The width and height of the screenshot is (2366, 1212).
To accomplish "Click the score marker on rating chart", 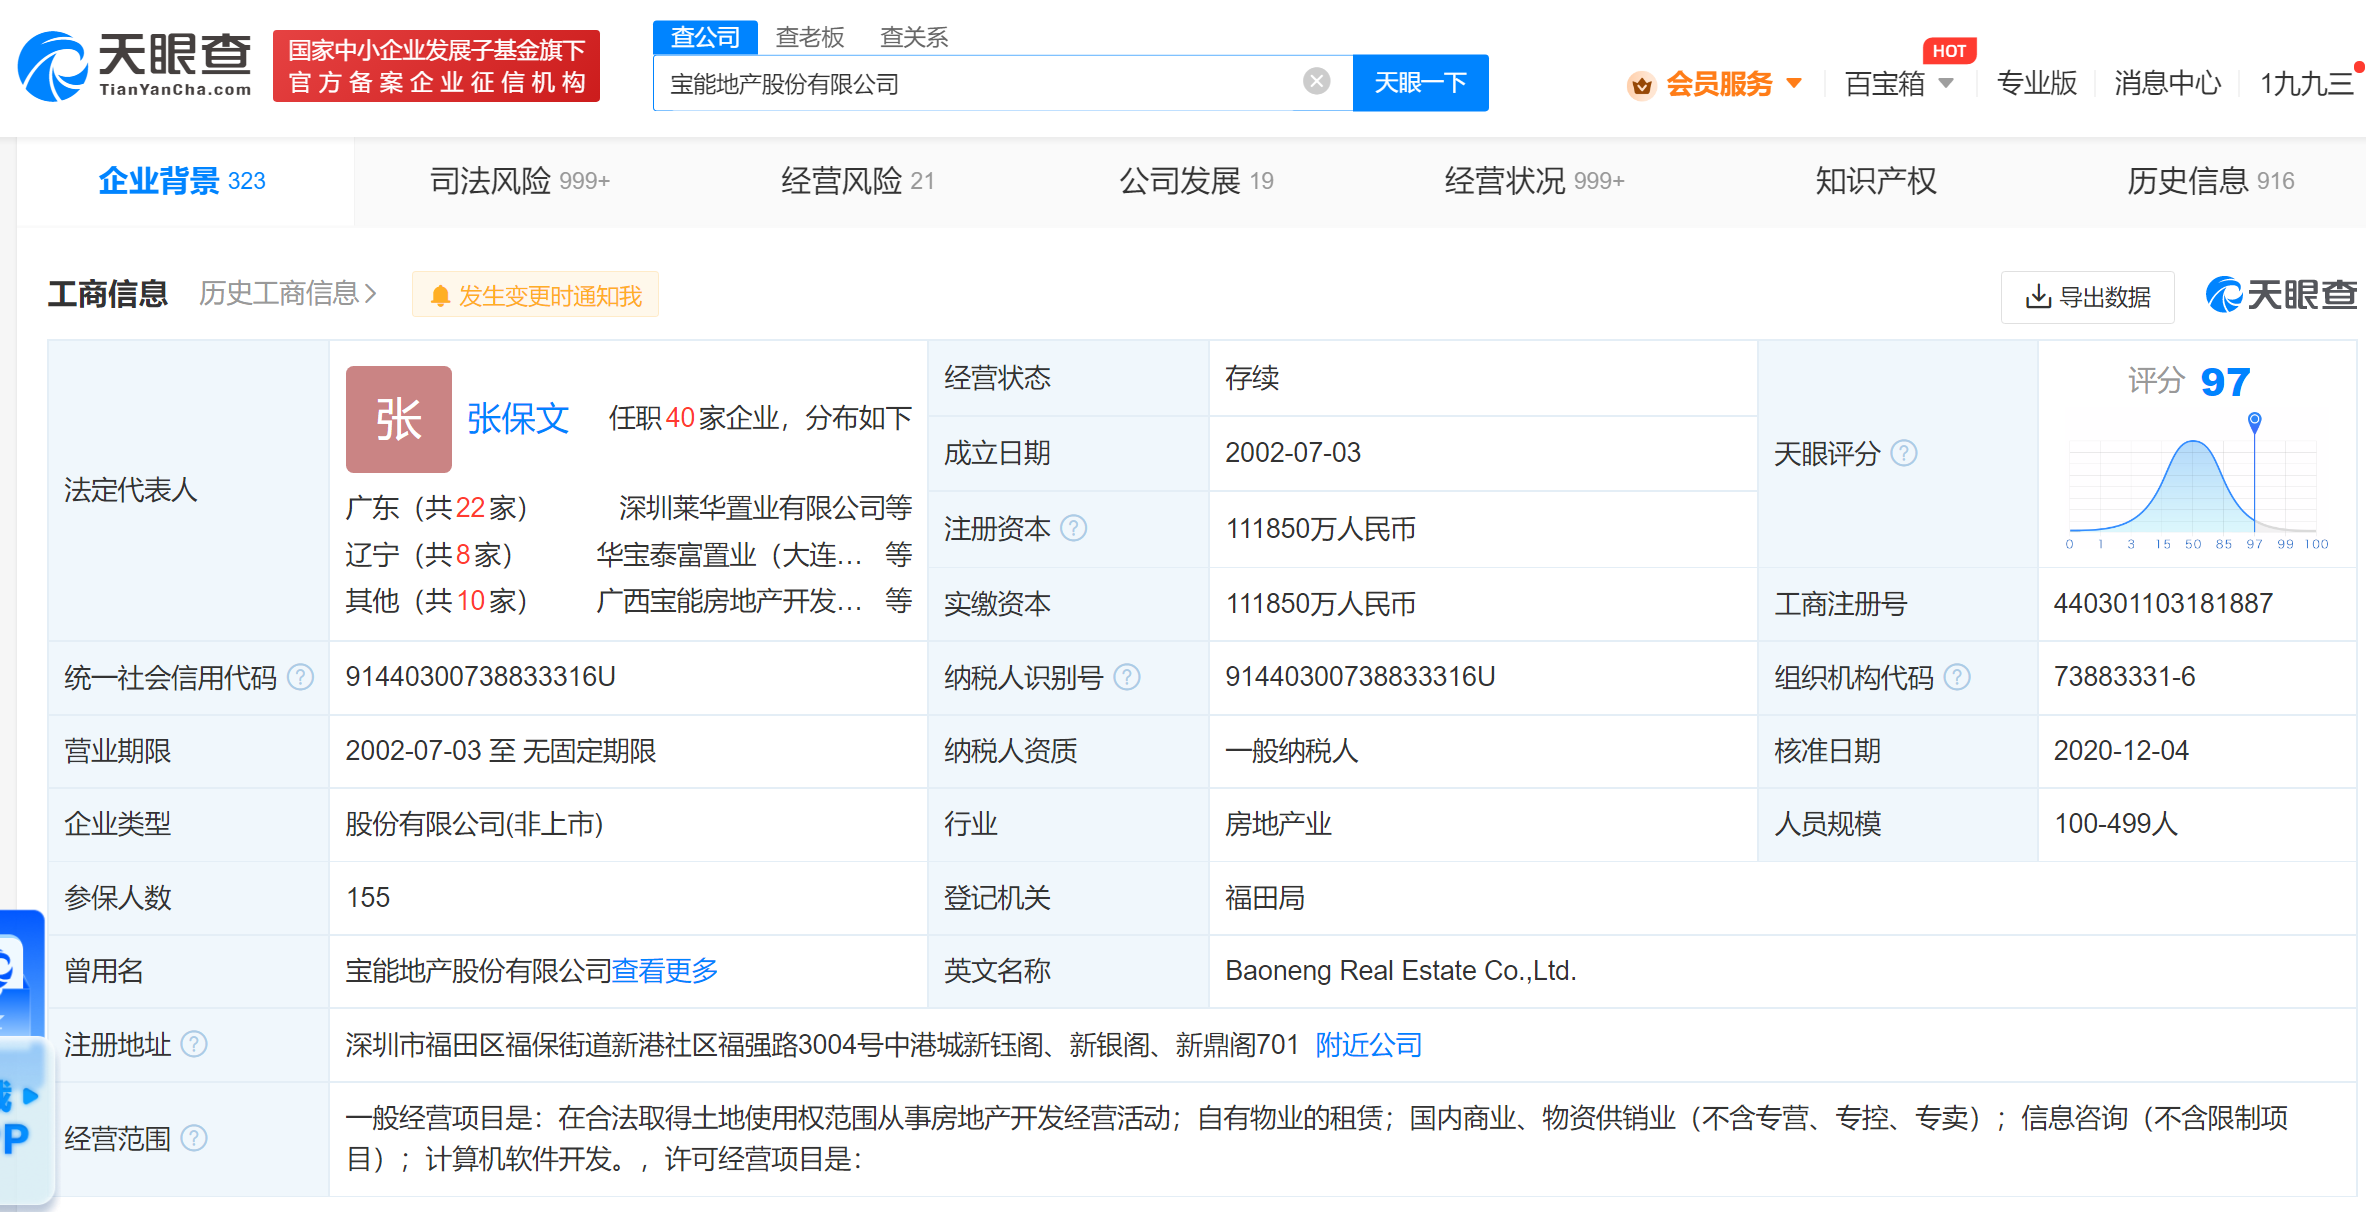I will click(2254, 420).
